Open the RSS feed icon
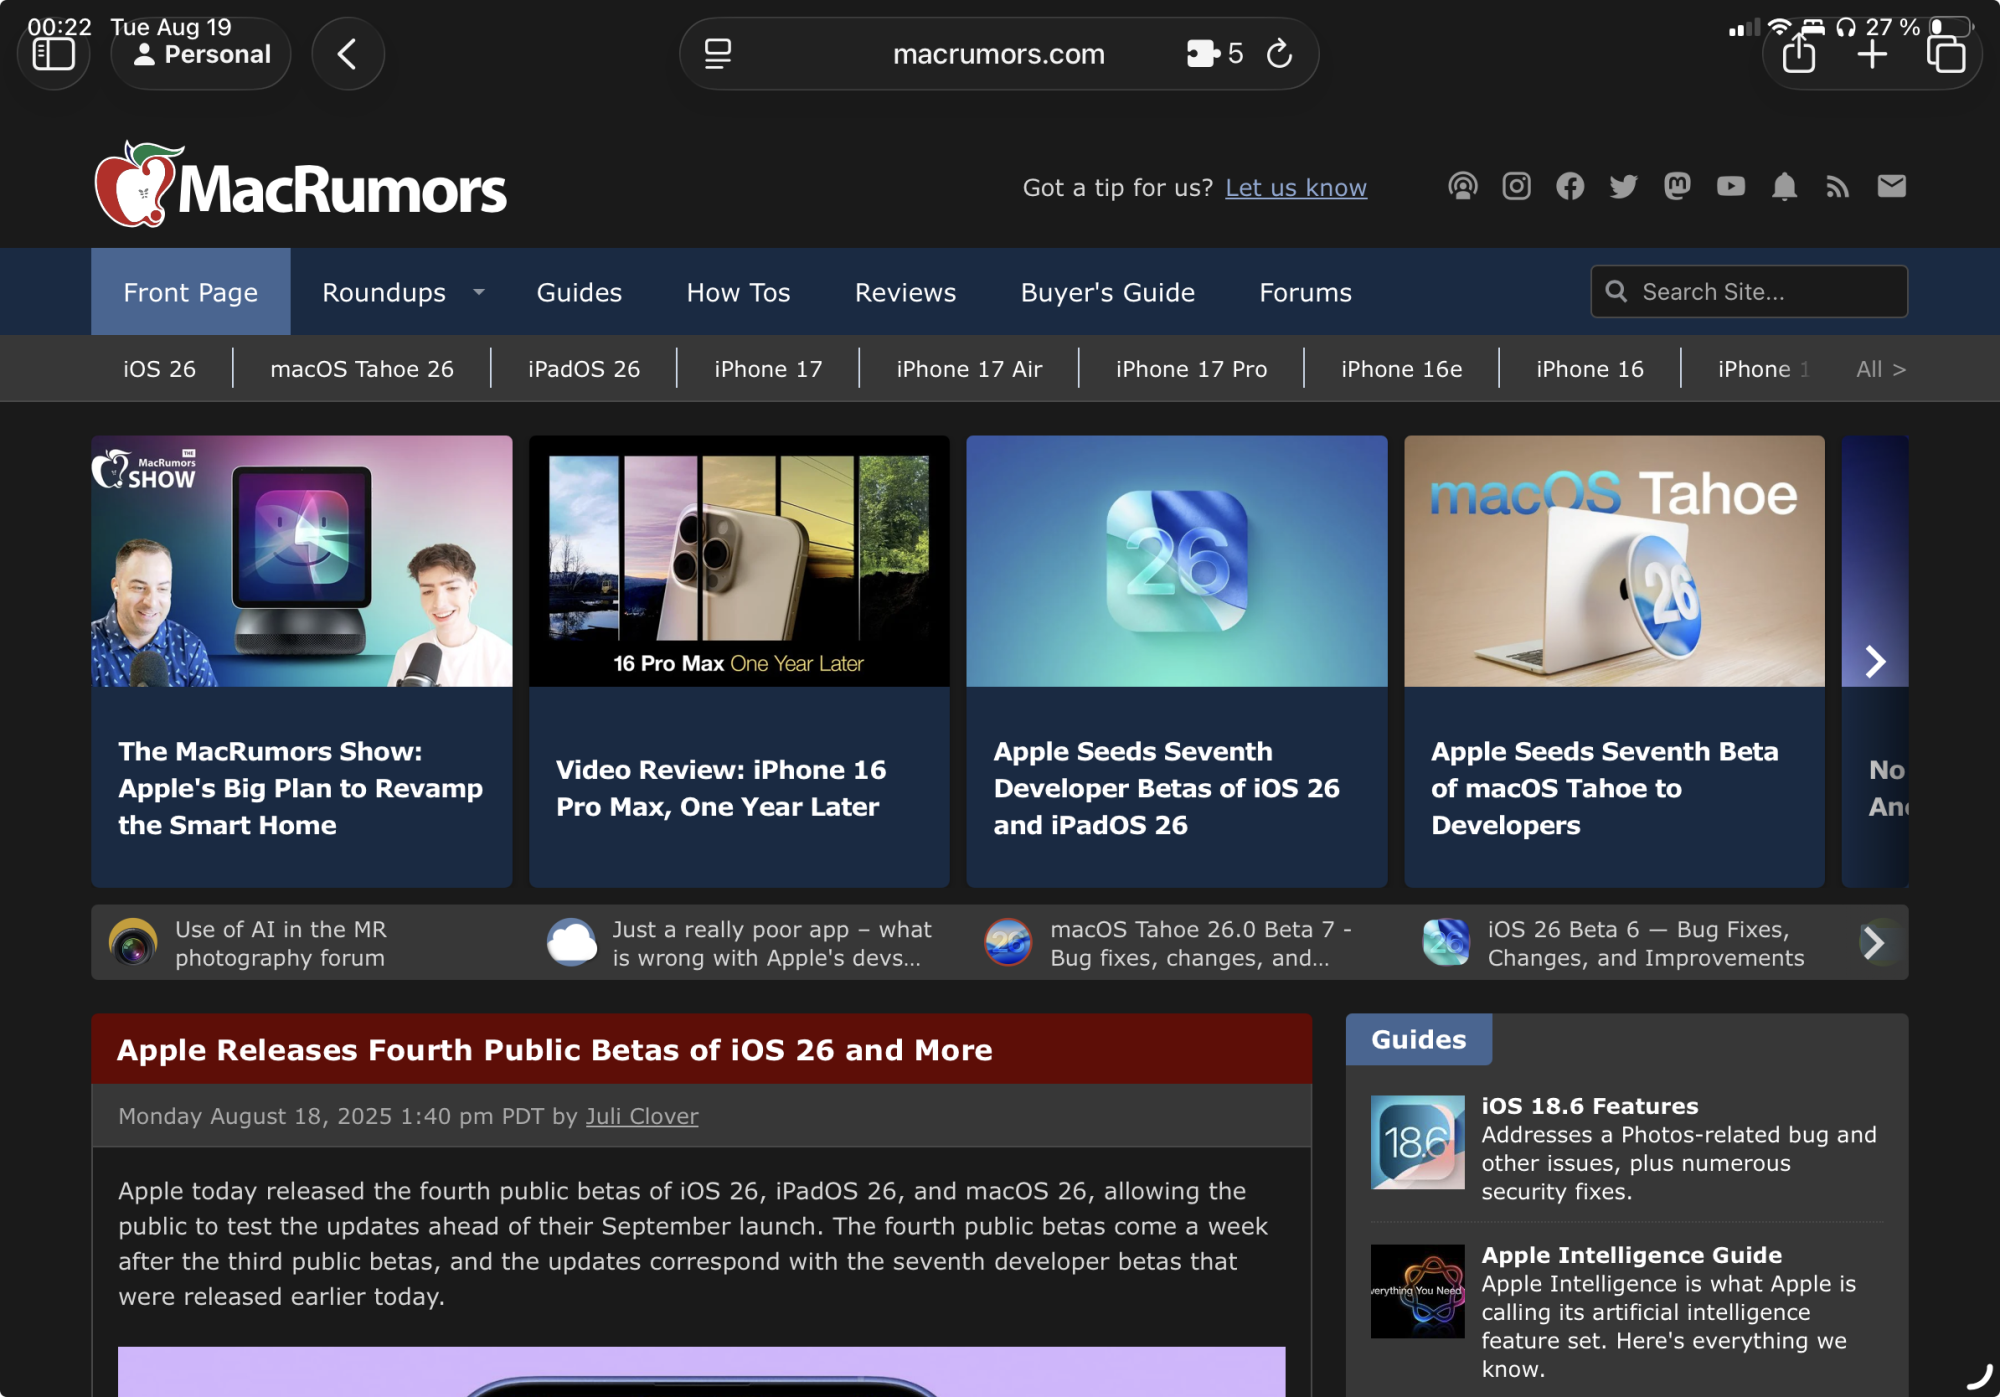2000x1397 pixels. point(1838,187)
